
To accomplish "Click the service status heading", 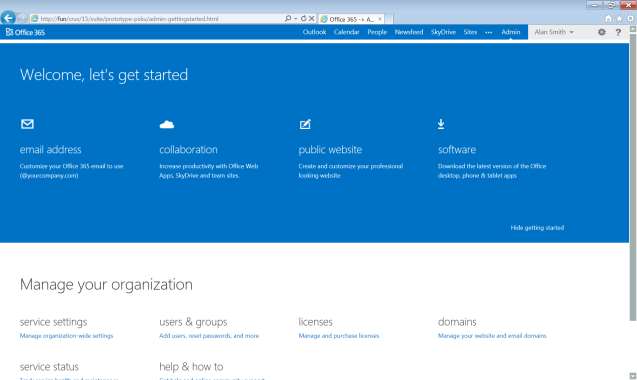I will pos(49,367).
